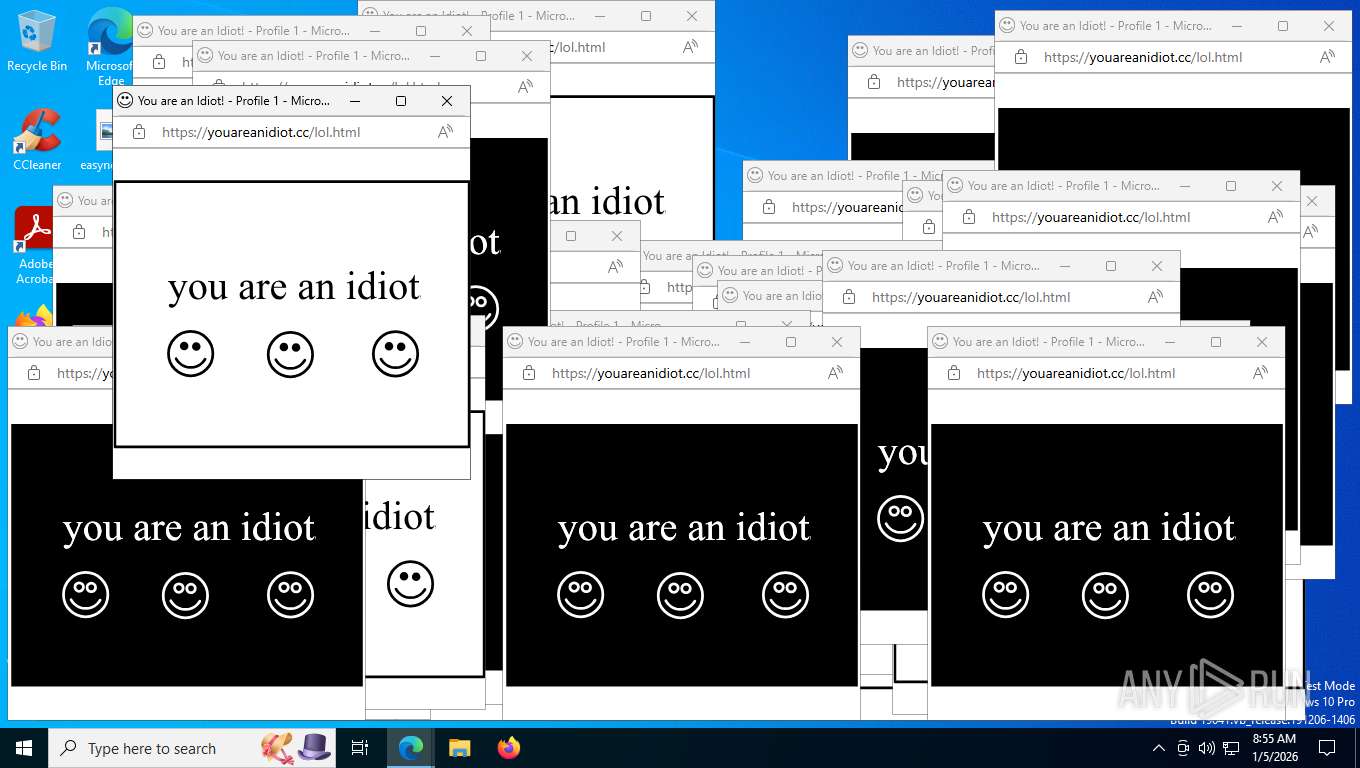Screen dimensions: 1360x768
Task: Close the bottom-center black Idiot window
Action: 837,341
